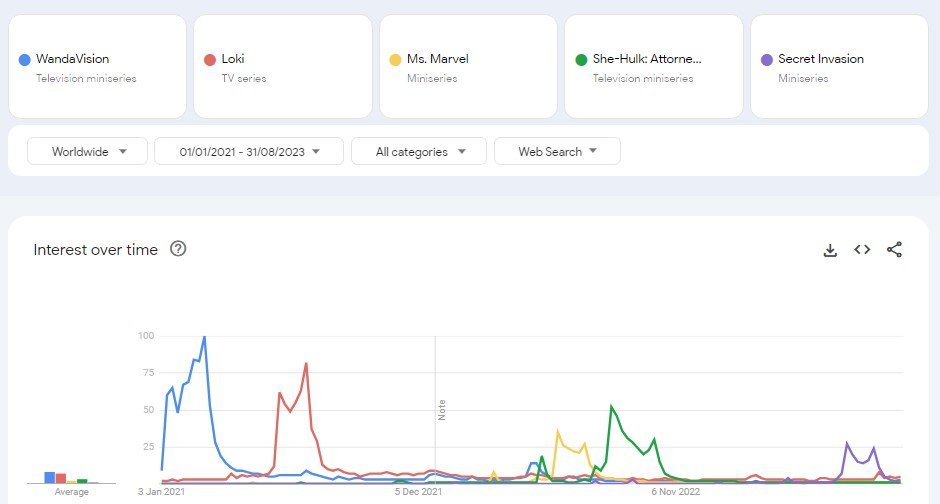This screenshot has width=940, height=504.
Task: Open the embed code icon
Action: coord(862,250)
